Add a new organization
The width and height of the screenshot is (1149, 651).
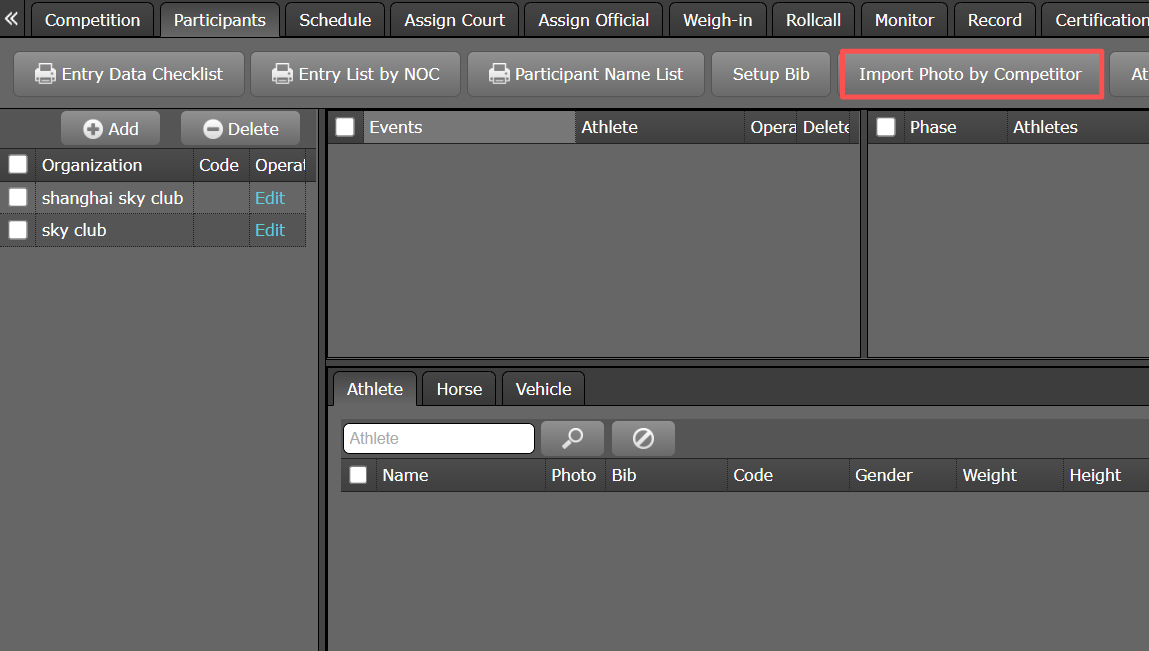click(111, 129)
